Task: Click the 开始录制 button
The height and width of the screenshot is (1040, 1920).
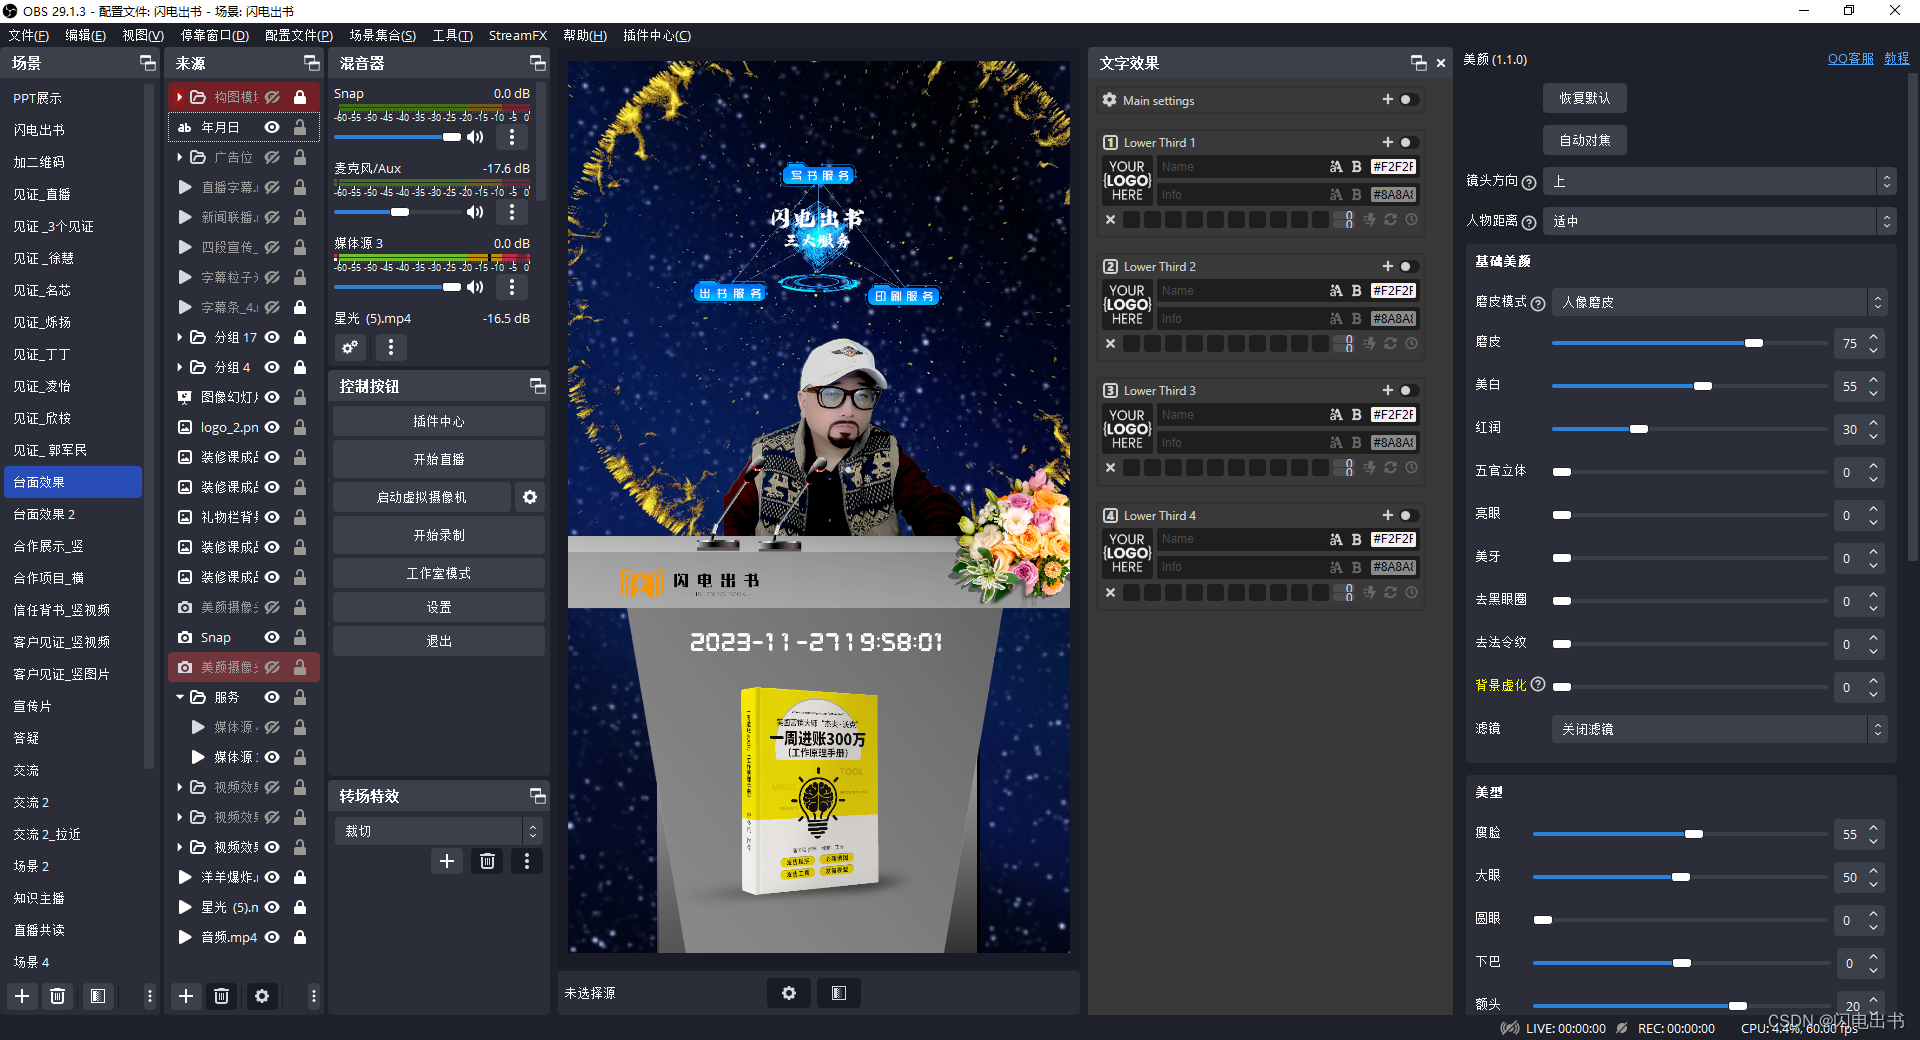Action: point(439,535)
